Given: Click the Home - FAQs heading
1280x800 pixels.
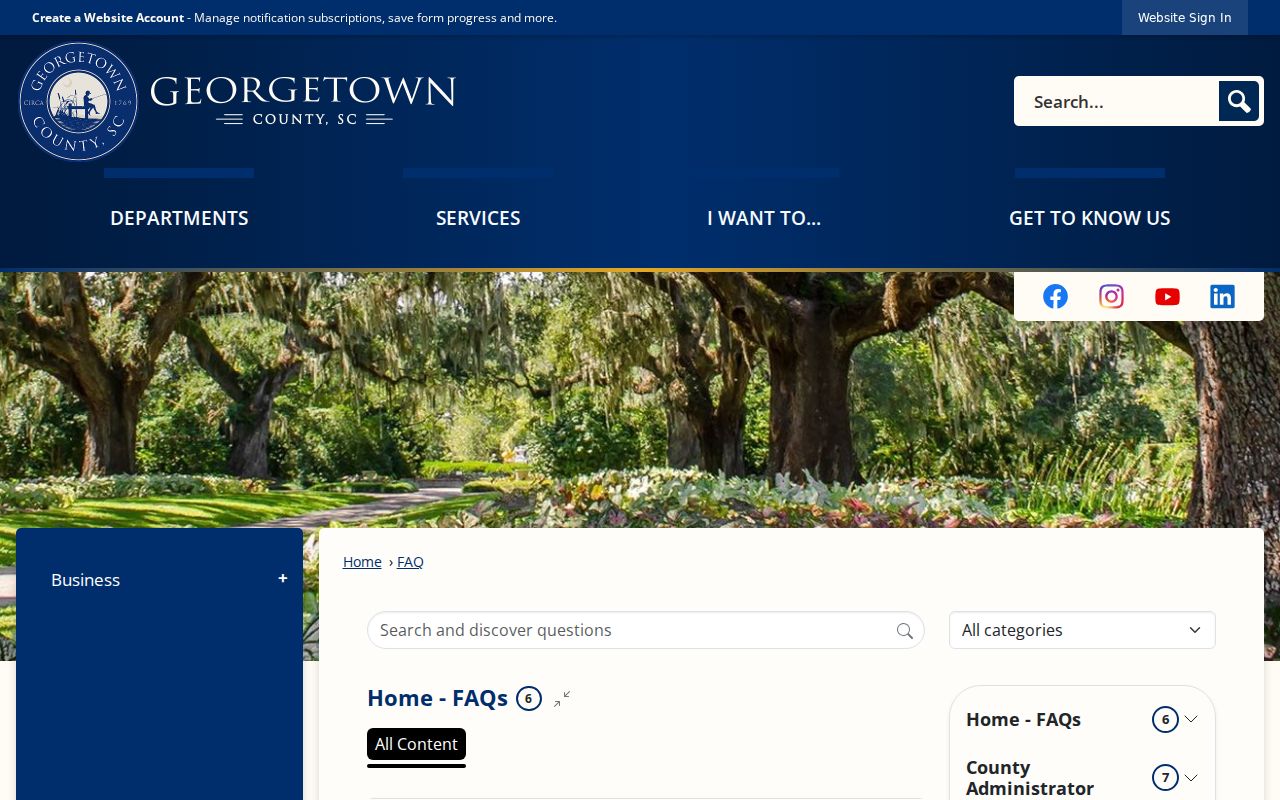Looking at the screenshot, I should pyautogui.click(x=437, y=698).
